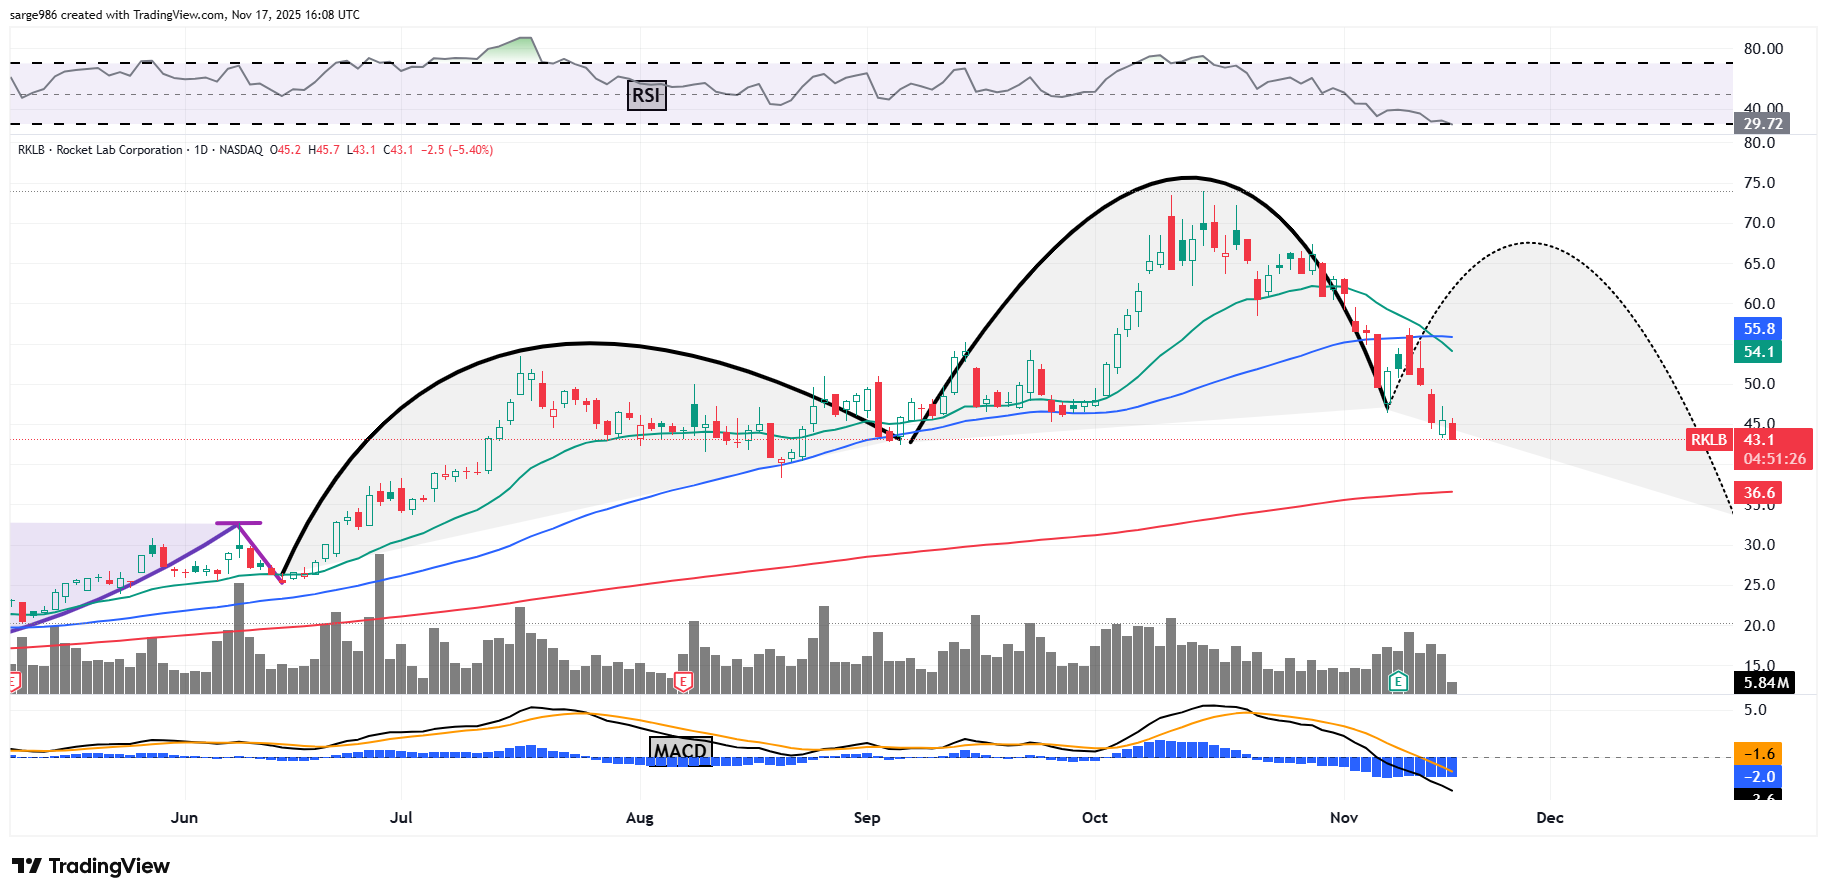Viewport: 1827px width, 896px height.
Task: Click the MACD indicator label box
Action: (x=680, y=750)
